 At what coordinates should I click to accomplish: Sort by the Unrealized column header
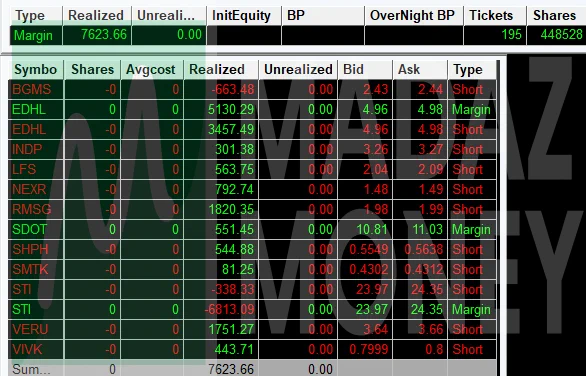(298, 70)
